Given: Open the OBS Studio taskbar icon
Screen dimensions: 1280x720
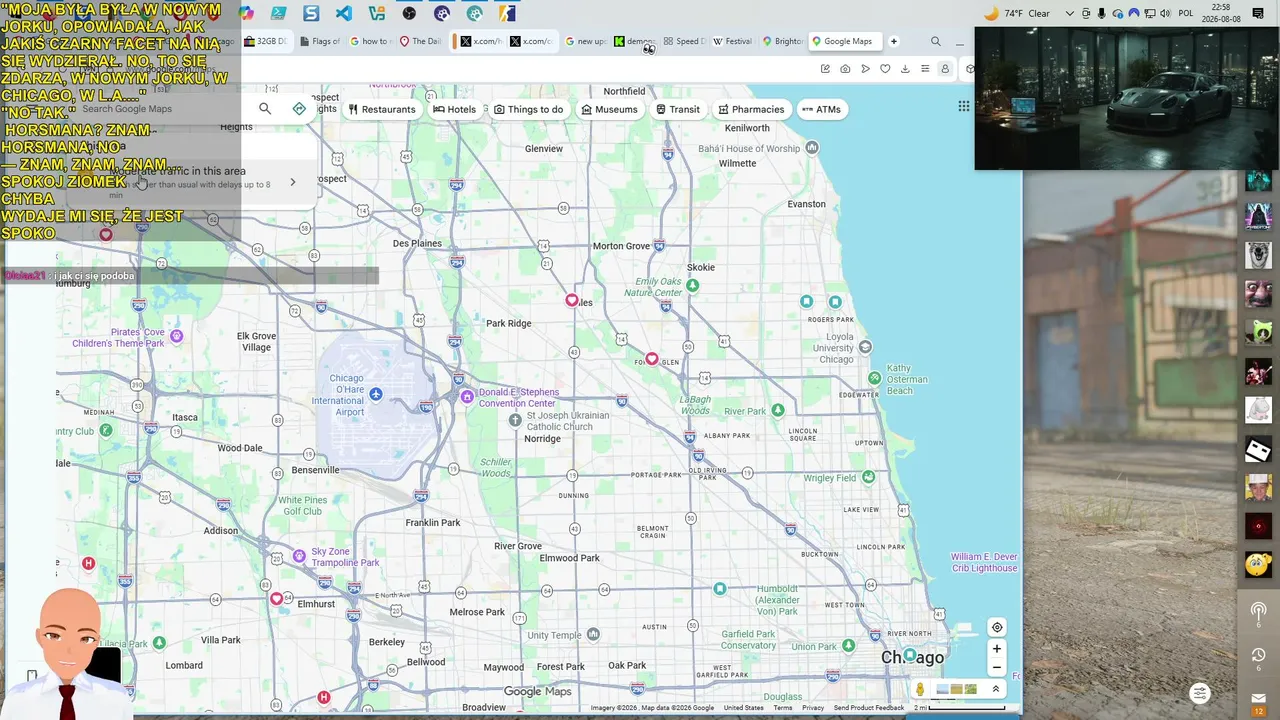Looking at the screenshot, I should [x=409, y=14].
